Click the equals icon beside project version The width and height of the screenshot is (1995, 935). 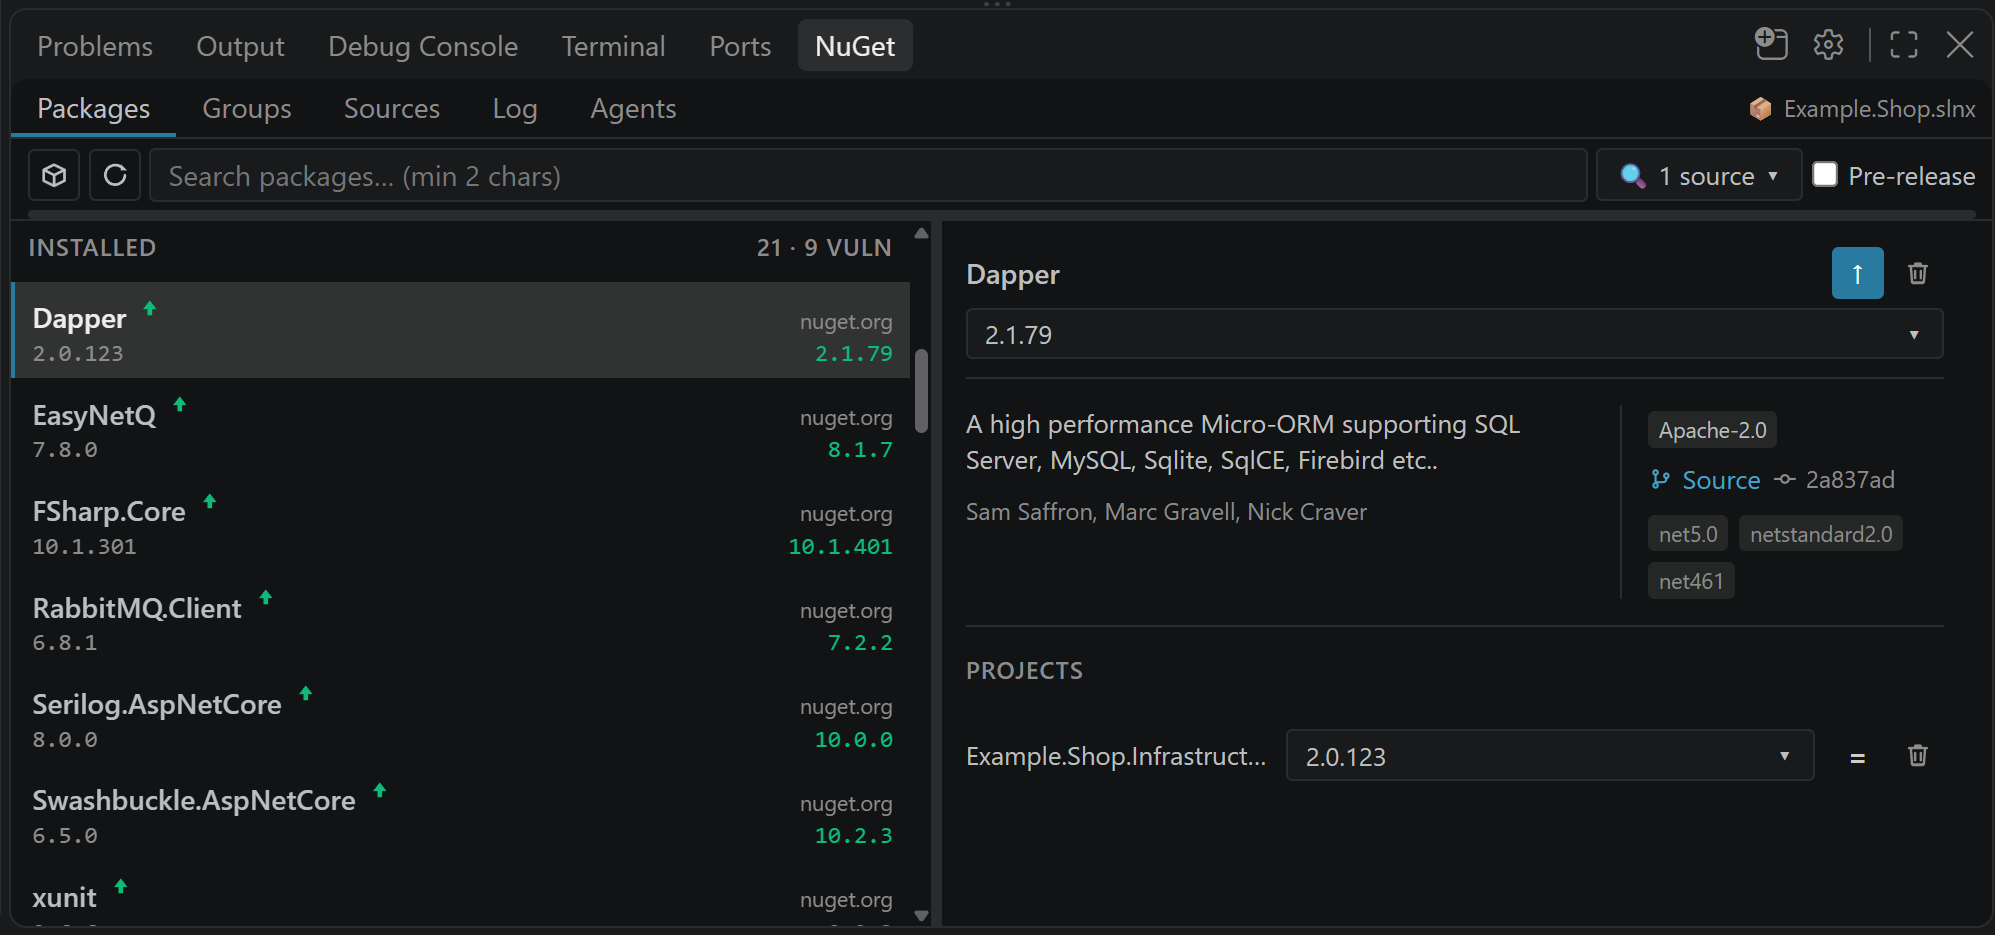[x=1857, y=758]
